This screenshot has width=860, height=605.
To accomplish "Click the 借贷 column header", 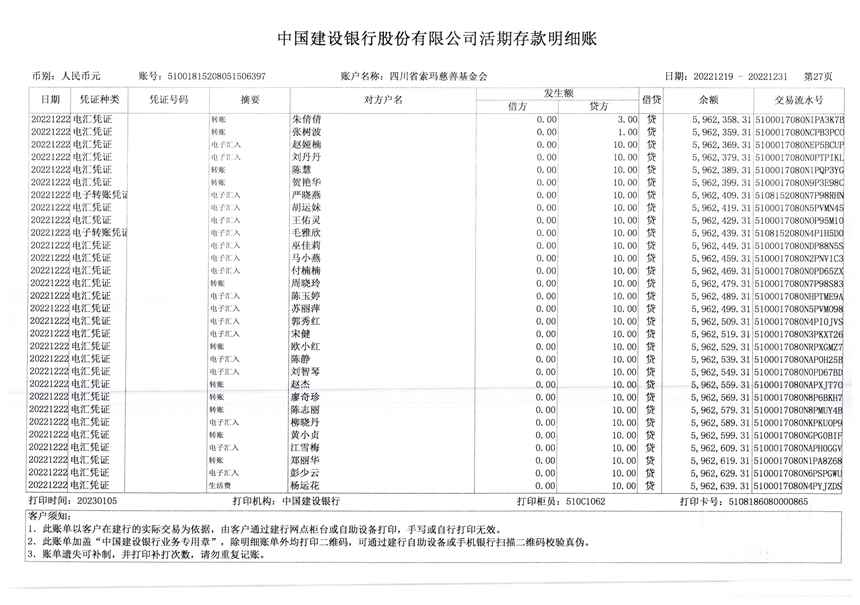I will 652,99.
